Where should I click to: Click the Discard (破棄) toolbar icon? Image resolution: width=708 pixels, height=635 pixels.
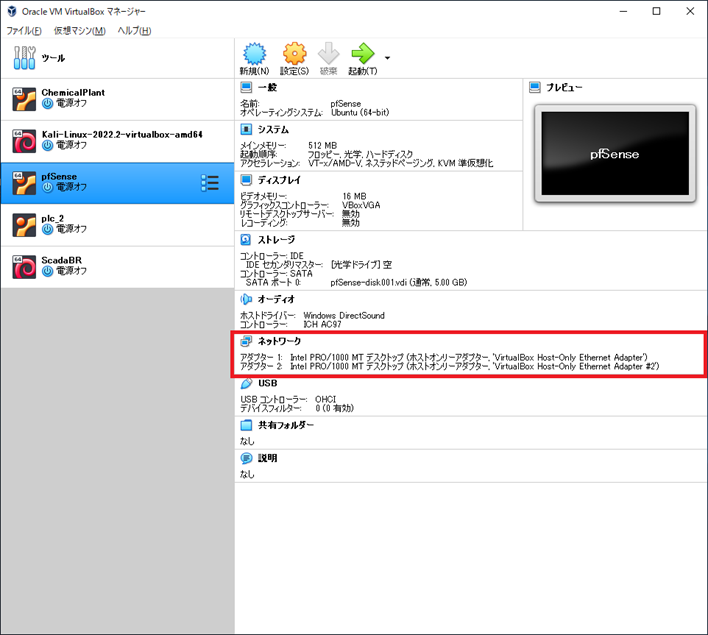pos(328,54)
